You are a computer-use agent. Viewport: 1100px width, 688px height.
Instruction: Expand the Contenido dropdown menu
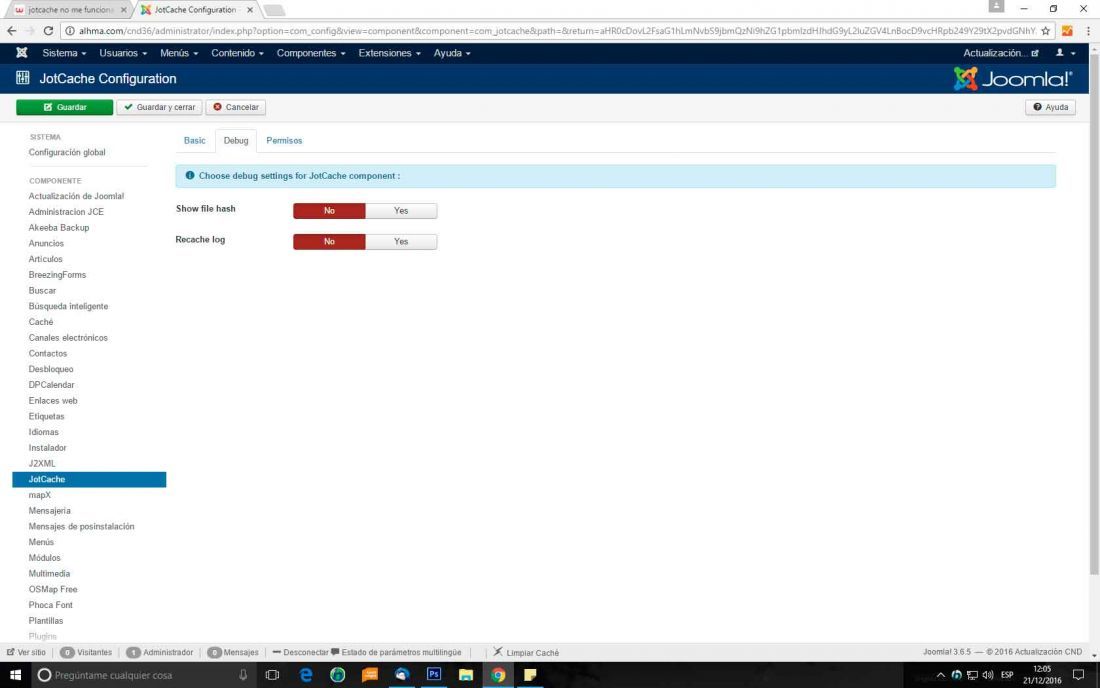237,53
